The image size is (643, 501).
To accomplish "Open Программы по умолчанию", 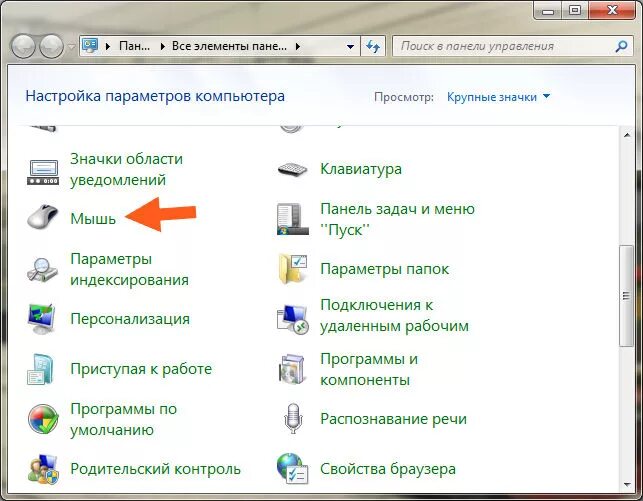I will pos(123,419).
